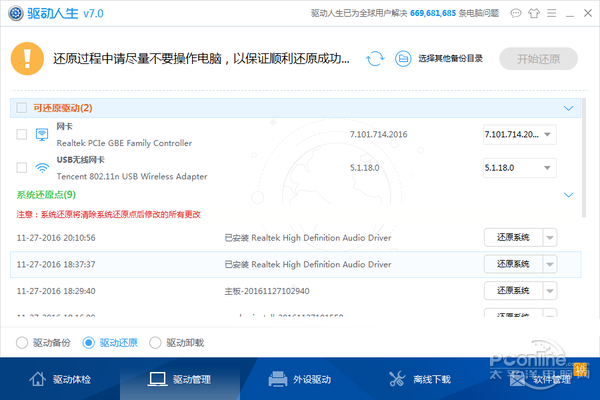This screenshot has width=600, height=400.
Task: Switch to the 离线下载 tab
Action: (420, 379)
